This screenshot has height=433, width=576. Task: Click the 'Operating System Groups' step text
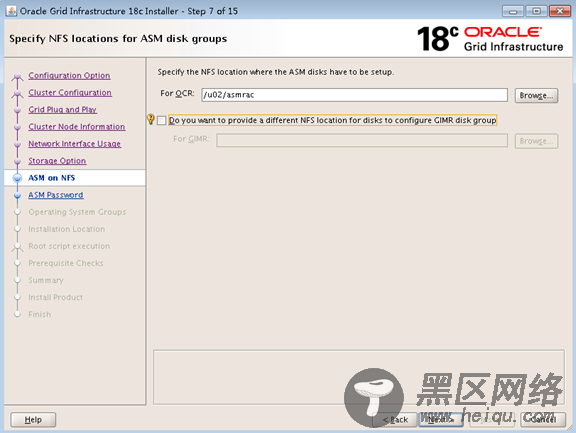pos(77,212)
